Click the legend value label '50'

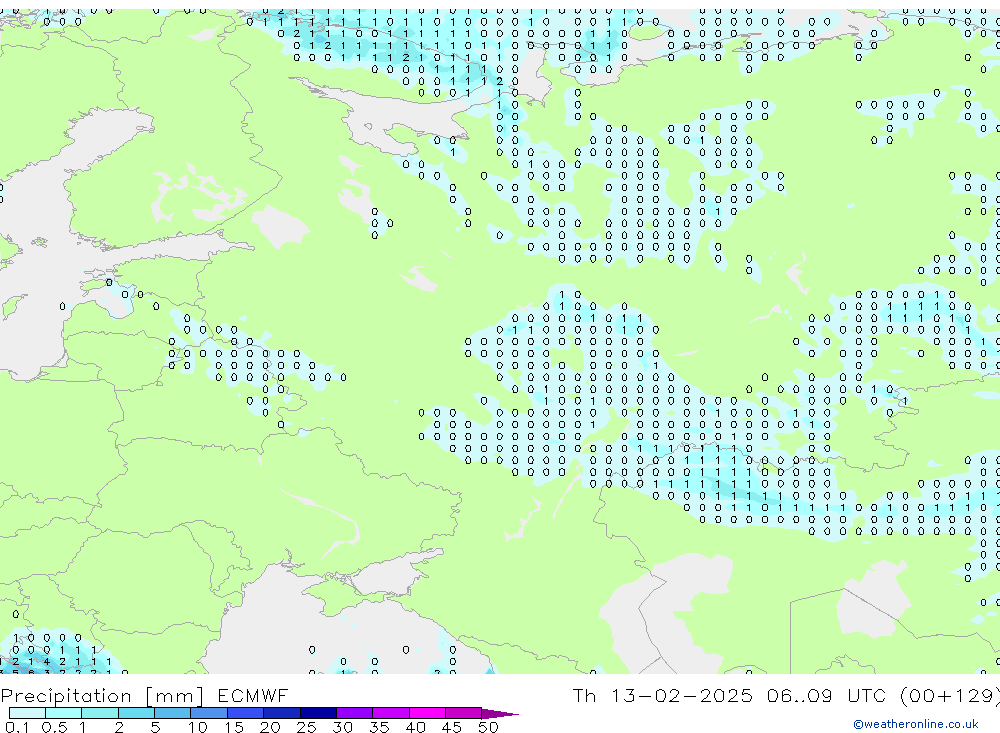(x=488, y=727)
